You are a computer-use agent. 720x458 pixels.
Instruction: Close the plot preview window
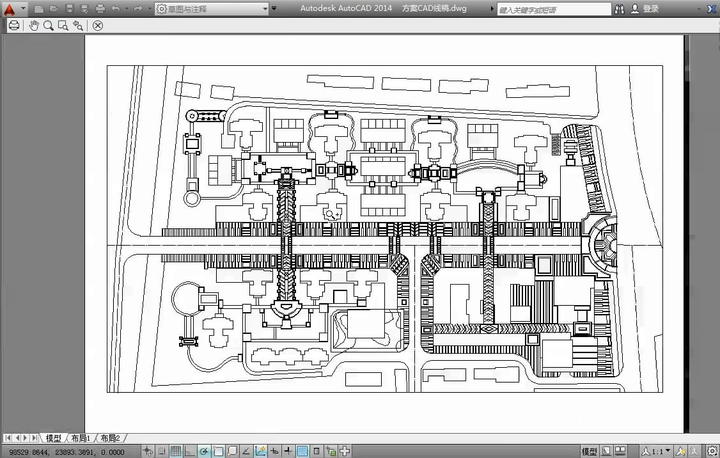click(97, 26)
